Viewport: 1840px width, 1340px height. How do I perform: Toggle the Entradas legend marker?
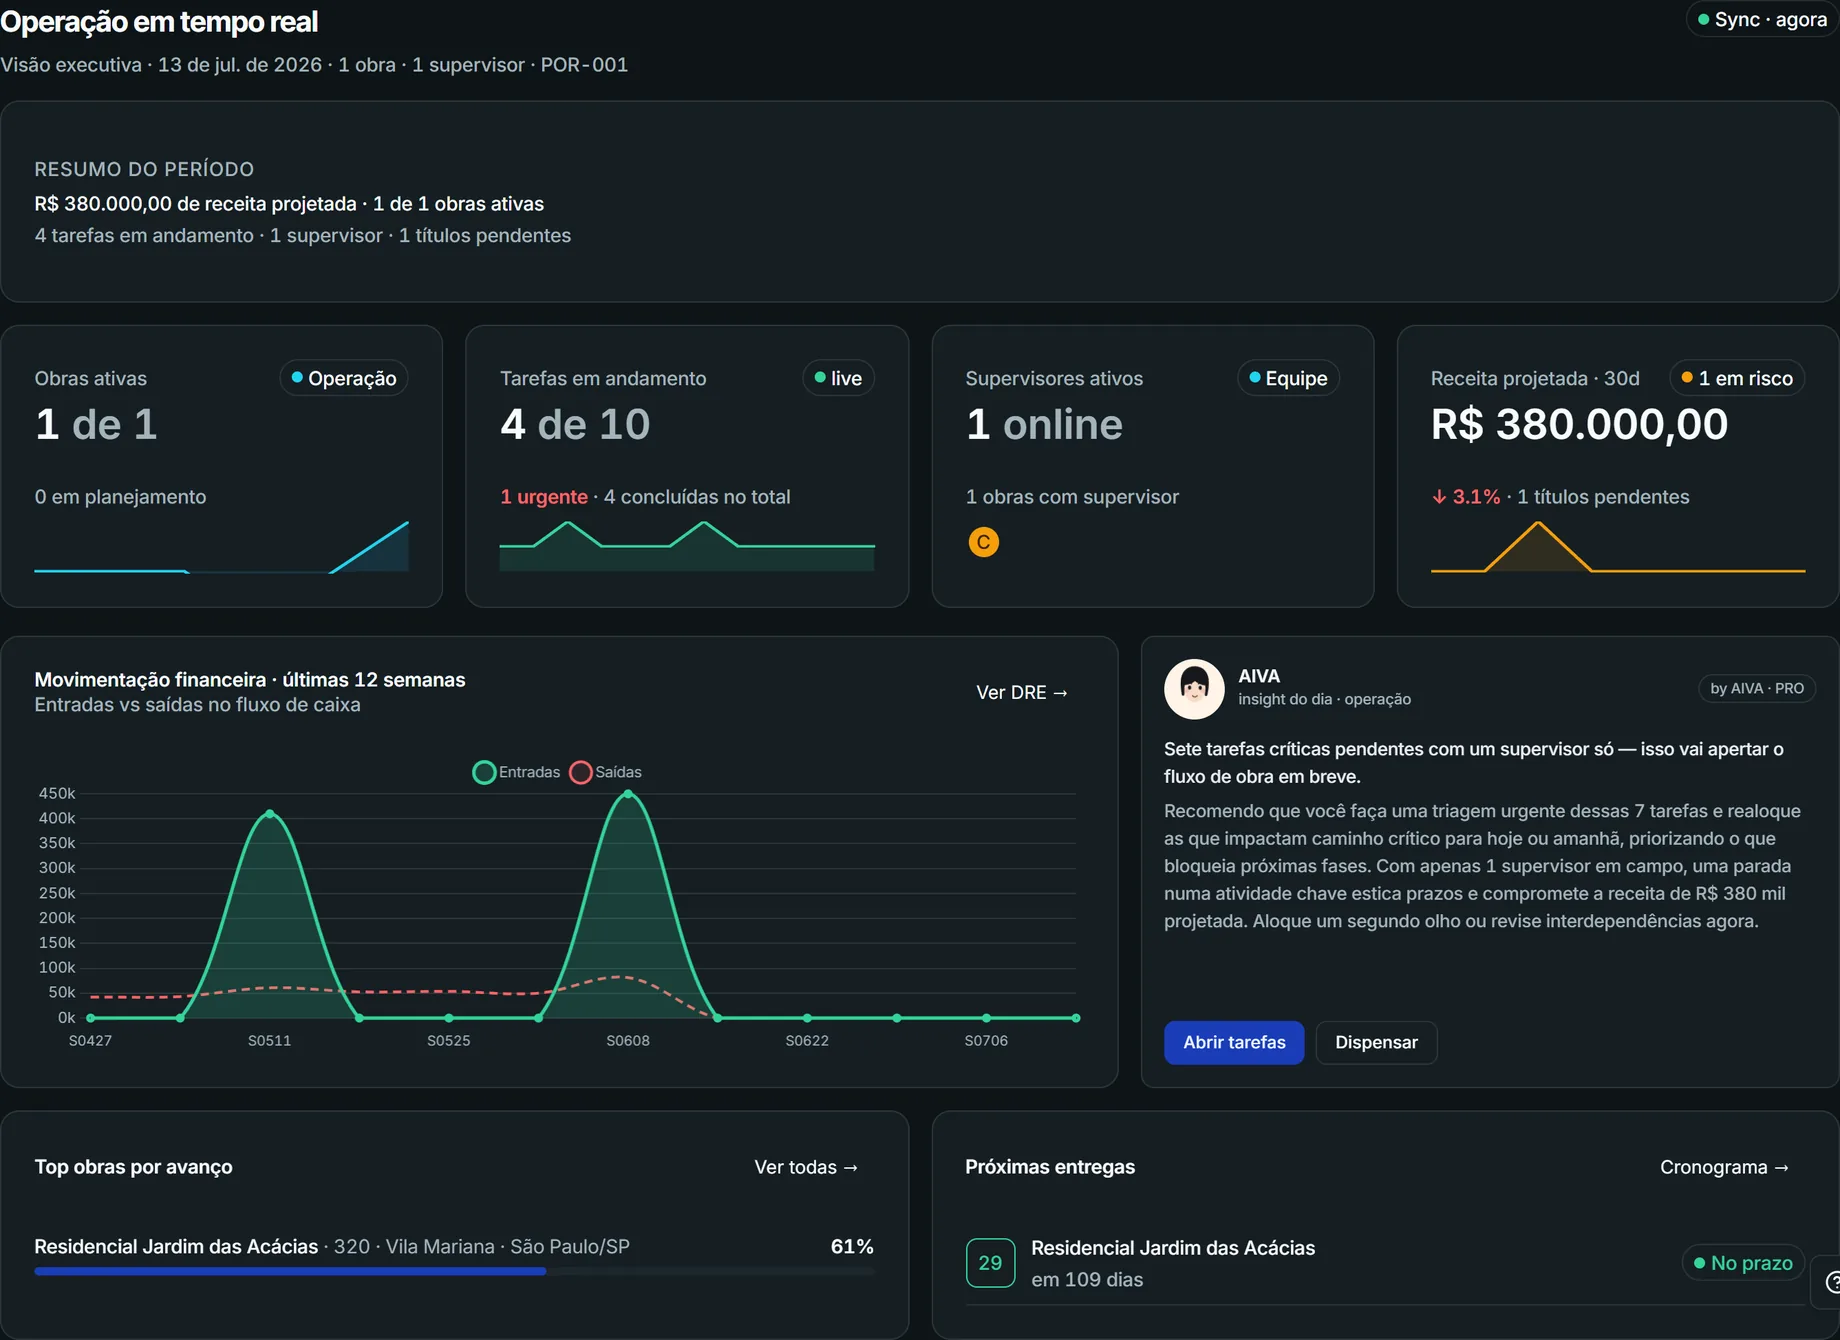pyautogui.click(x=484, y=772)
